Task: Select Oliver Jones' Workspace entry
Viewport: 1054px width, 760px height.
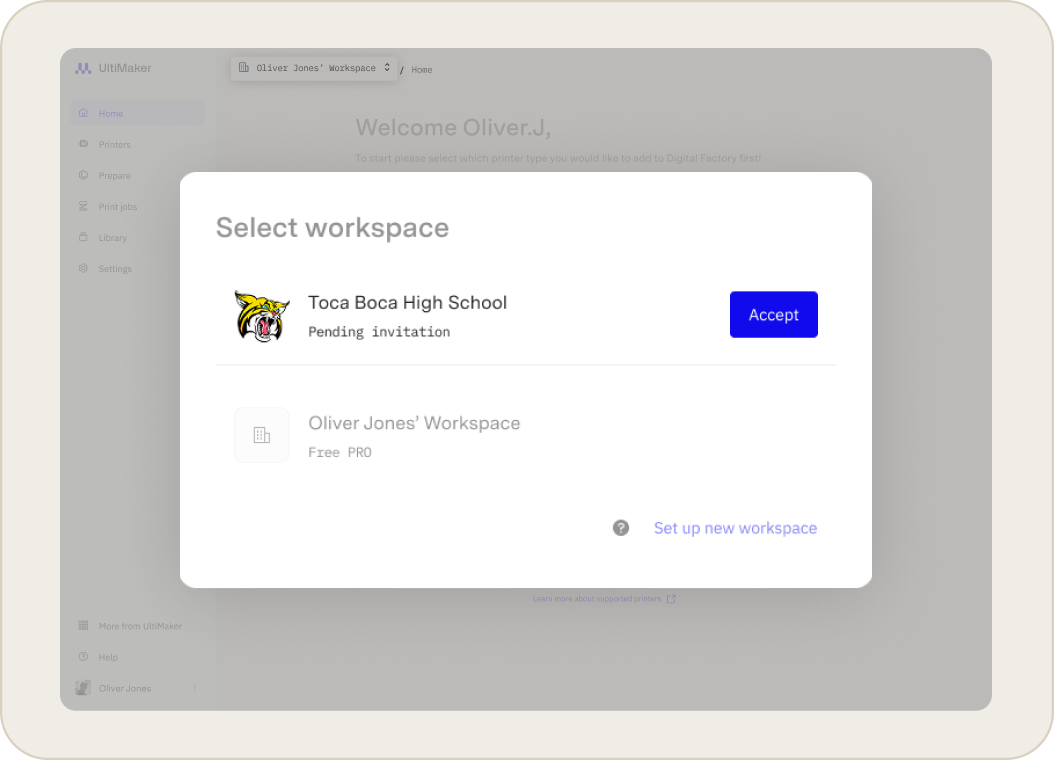Action: click(526, 435)
